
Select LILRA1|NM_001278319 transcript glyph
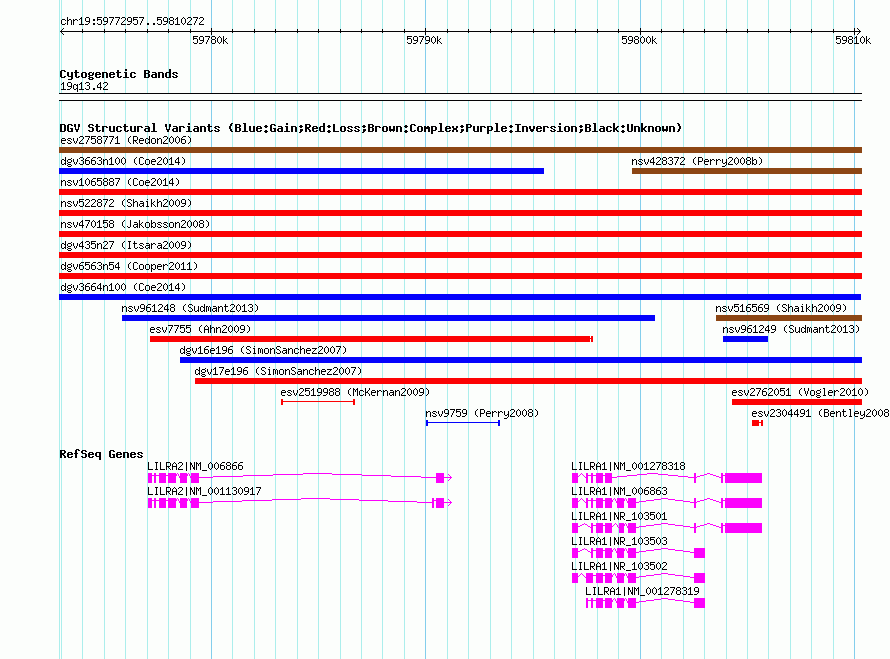click(645, 603)
